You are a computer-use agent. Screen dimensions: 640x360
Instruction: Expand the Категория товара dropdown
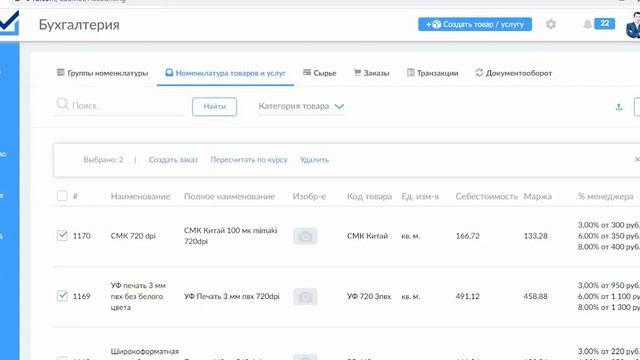[301, 106]
